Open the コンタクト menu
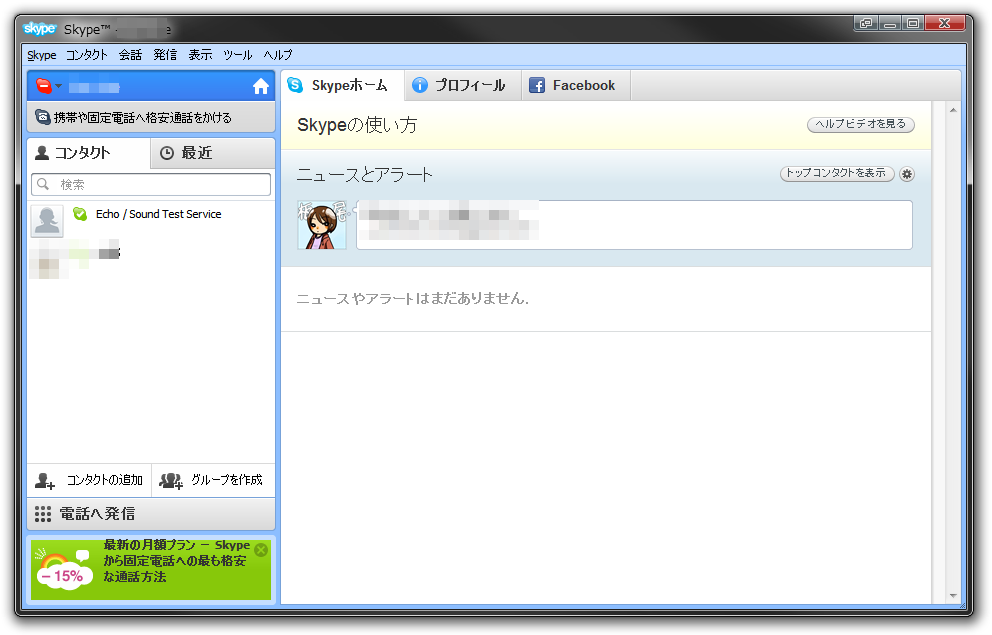 tap(87, 55)
